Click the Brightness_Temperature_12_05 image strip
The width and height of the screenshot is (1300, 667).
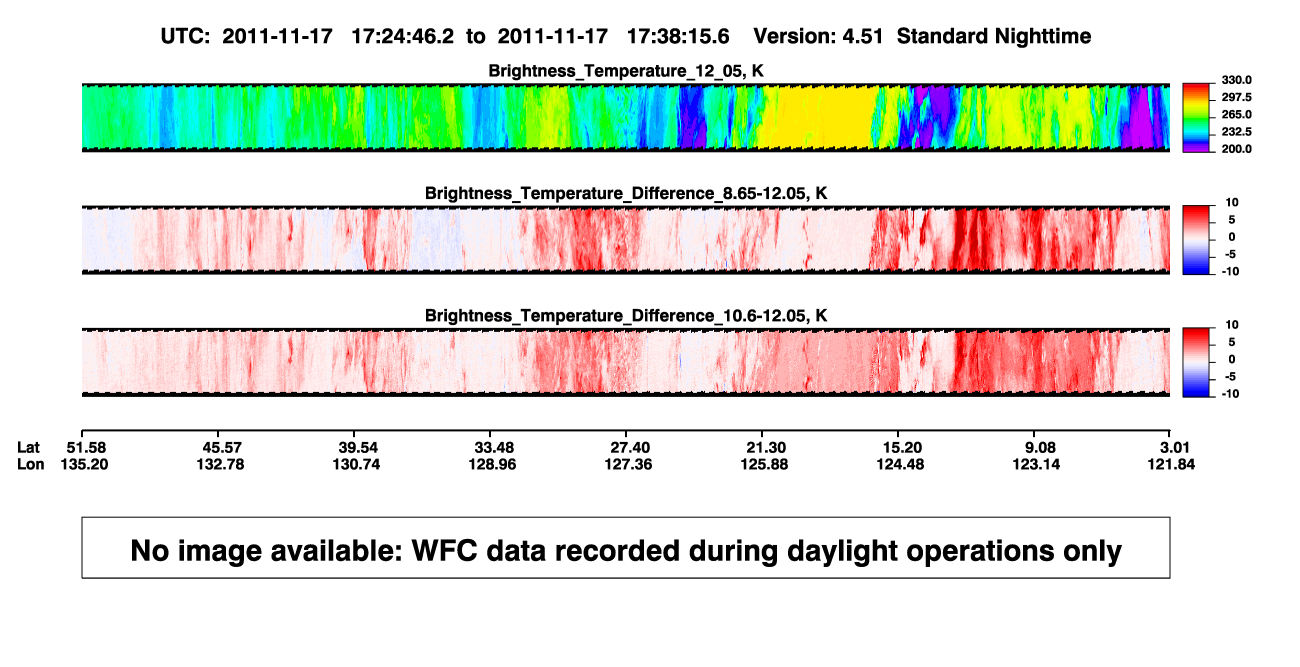pyautogui.click(x=625, y=117)
